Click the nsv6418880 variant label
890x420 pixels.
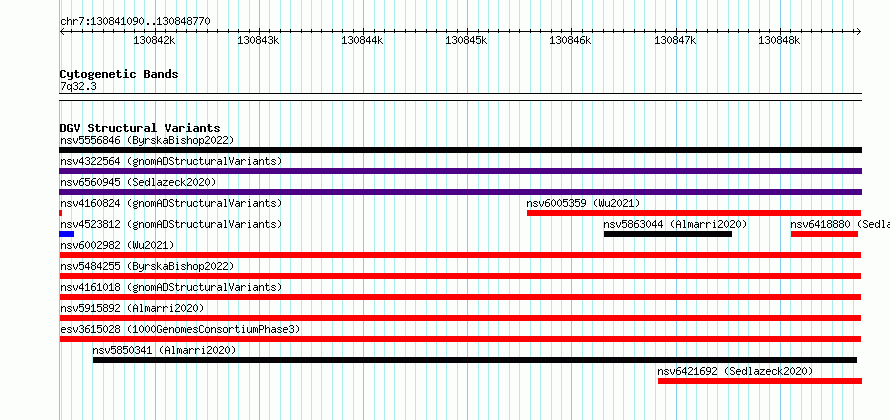click(839, 224)
